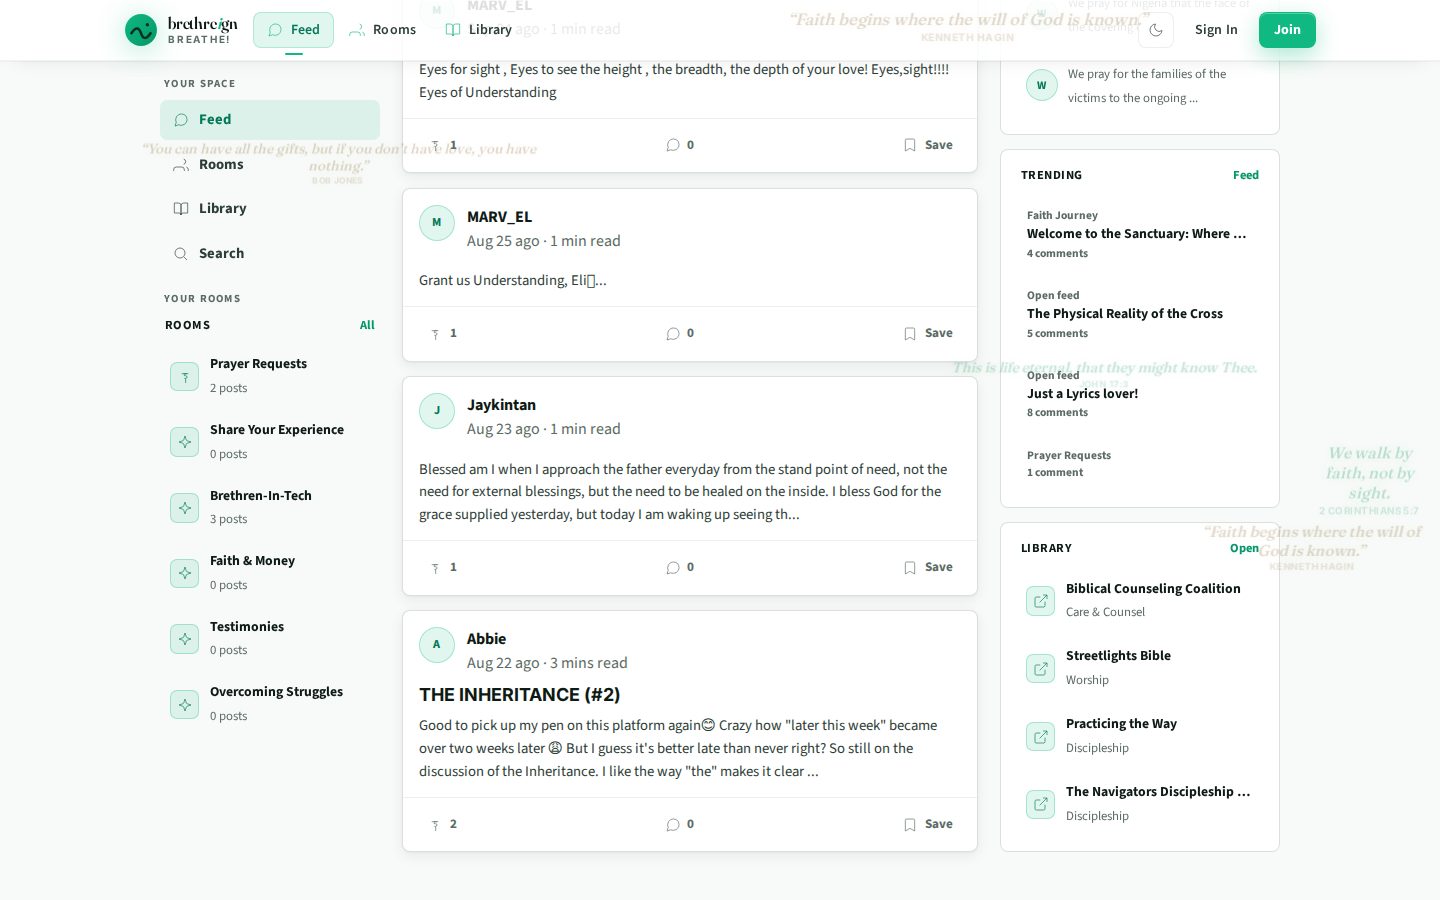The width and height of the screenshot is (1440, 900).
Task: Select Library in the sidebar
Action: coord(270,209)
